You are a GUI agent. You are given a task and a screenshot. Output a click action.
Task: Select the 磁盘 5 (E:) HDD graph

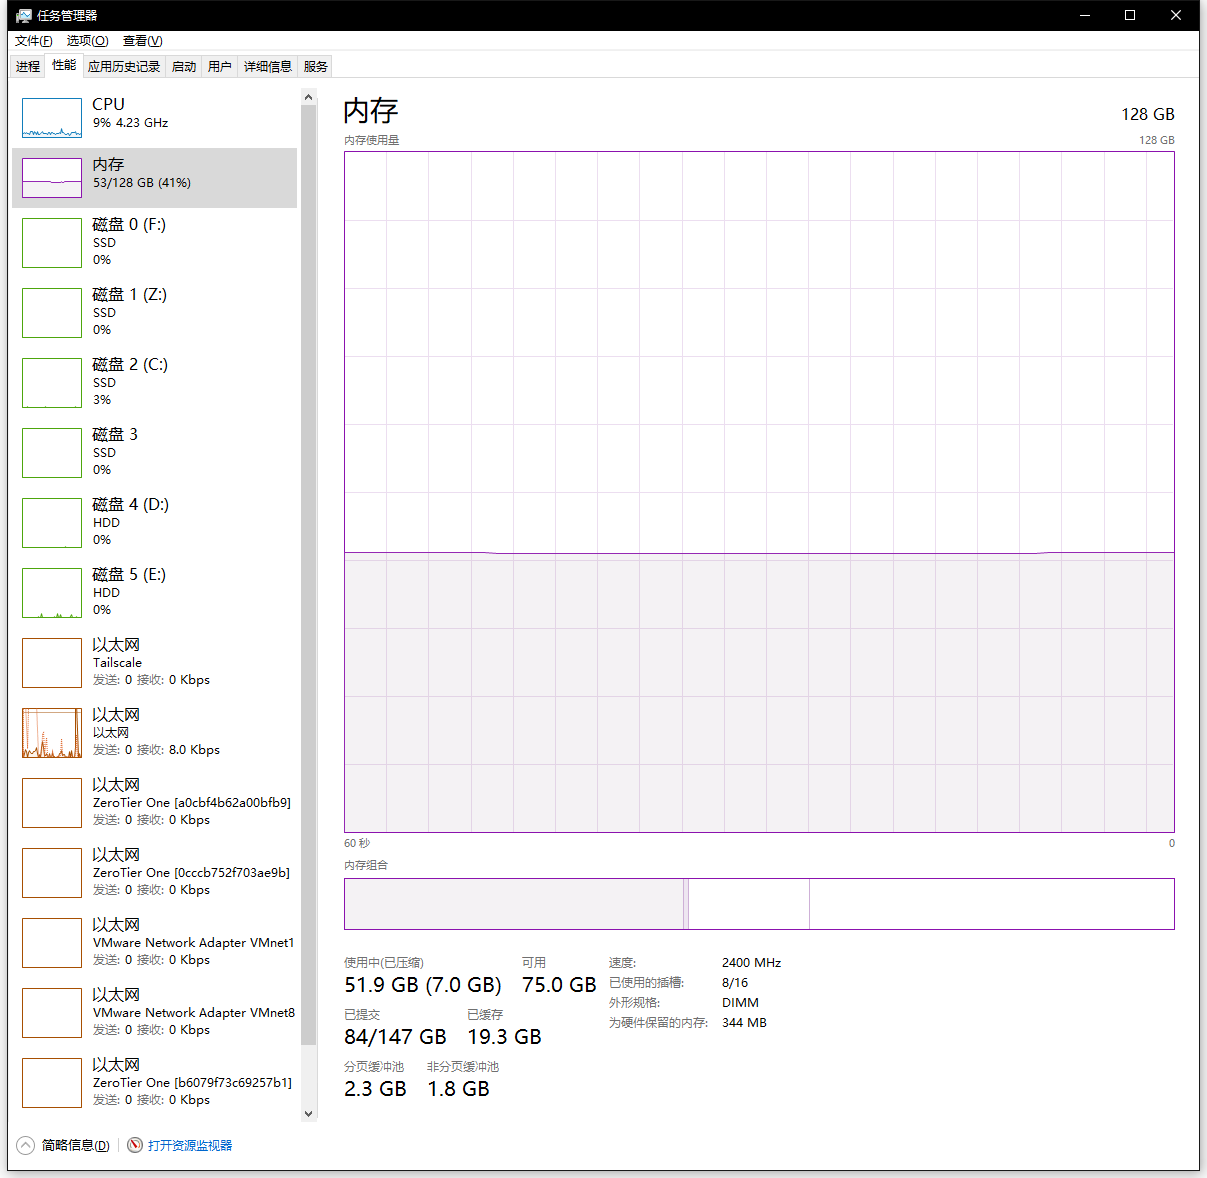tap(150, 591)
